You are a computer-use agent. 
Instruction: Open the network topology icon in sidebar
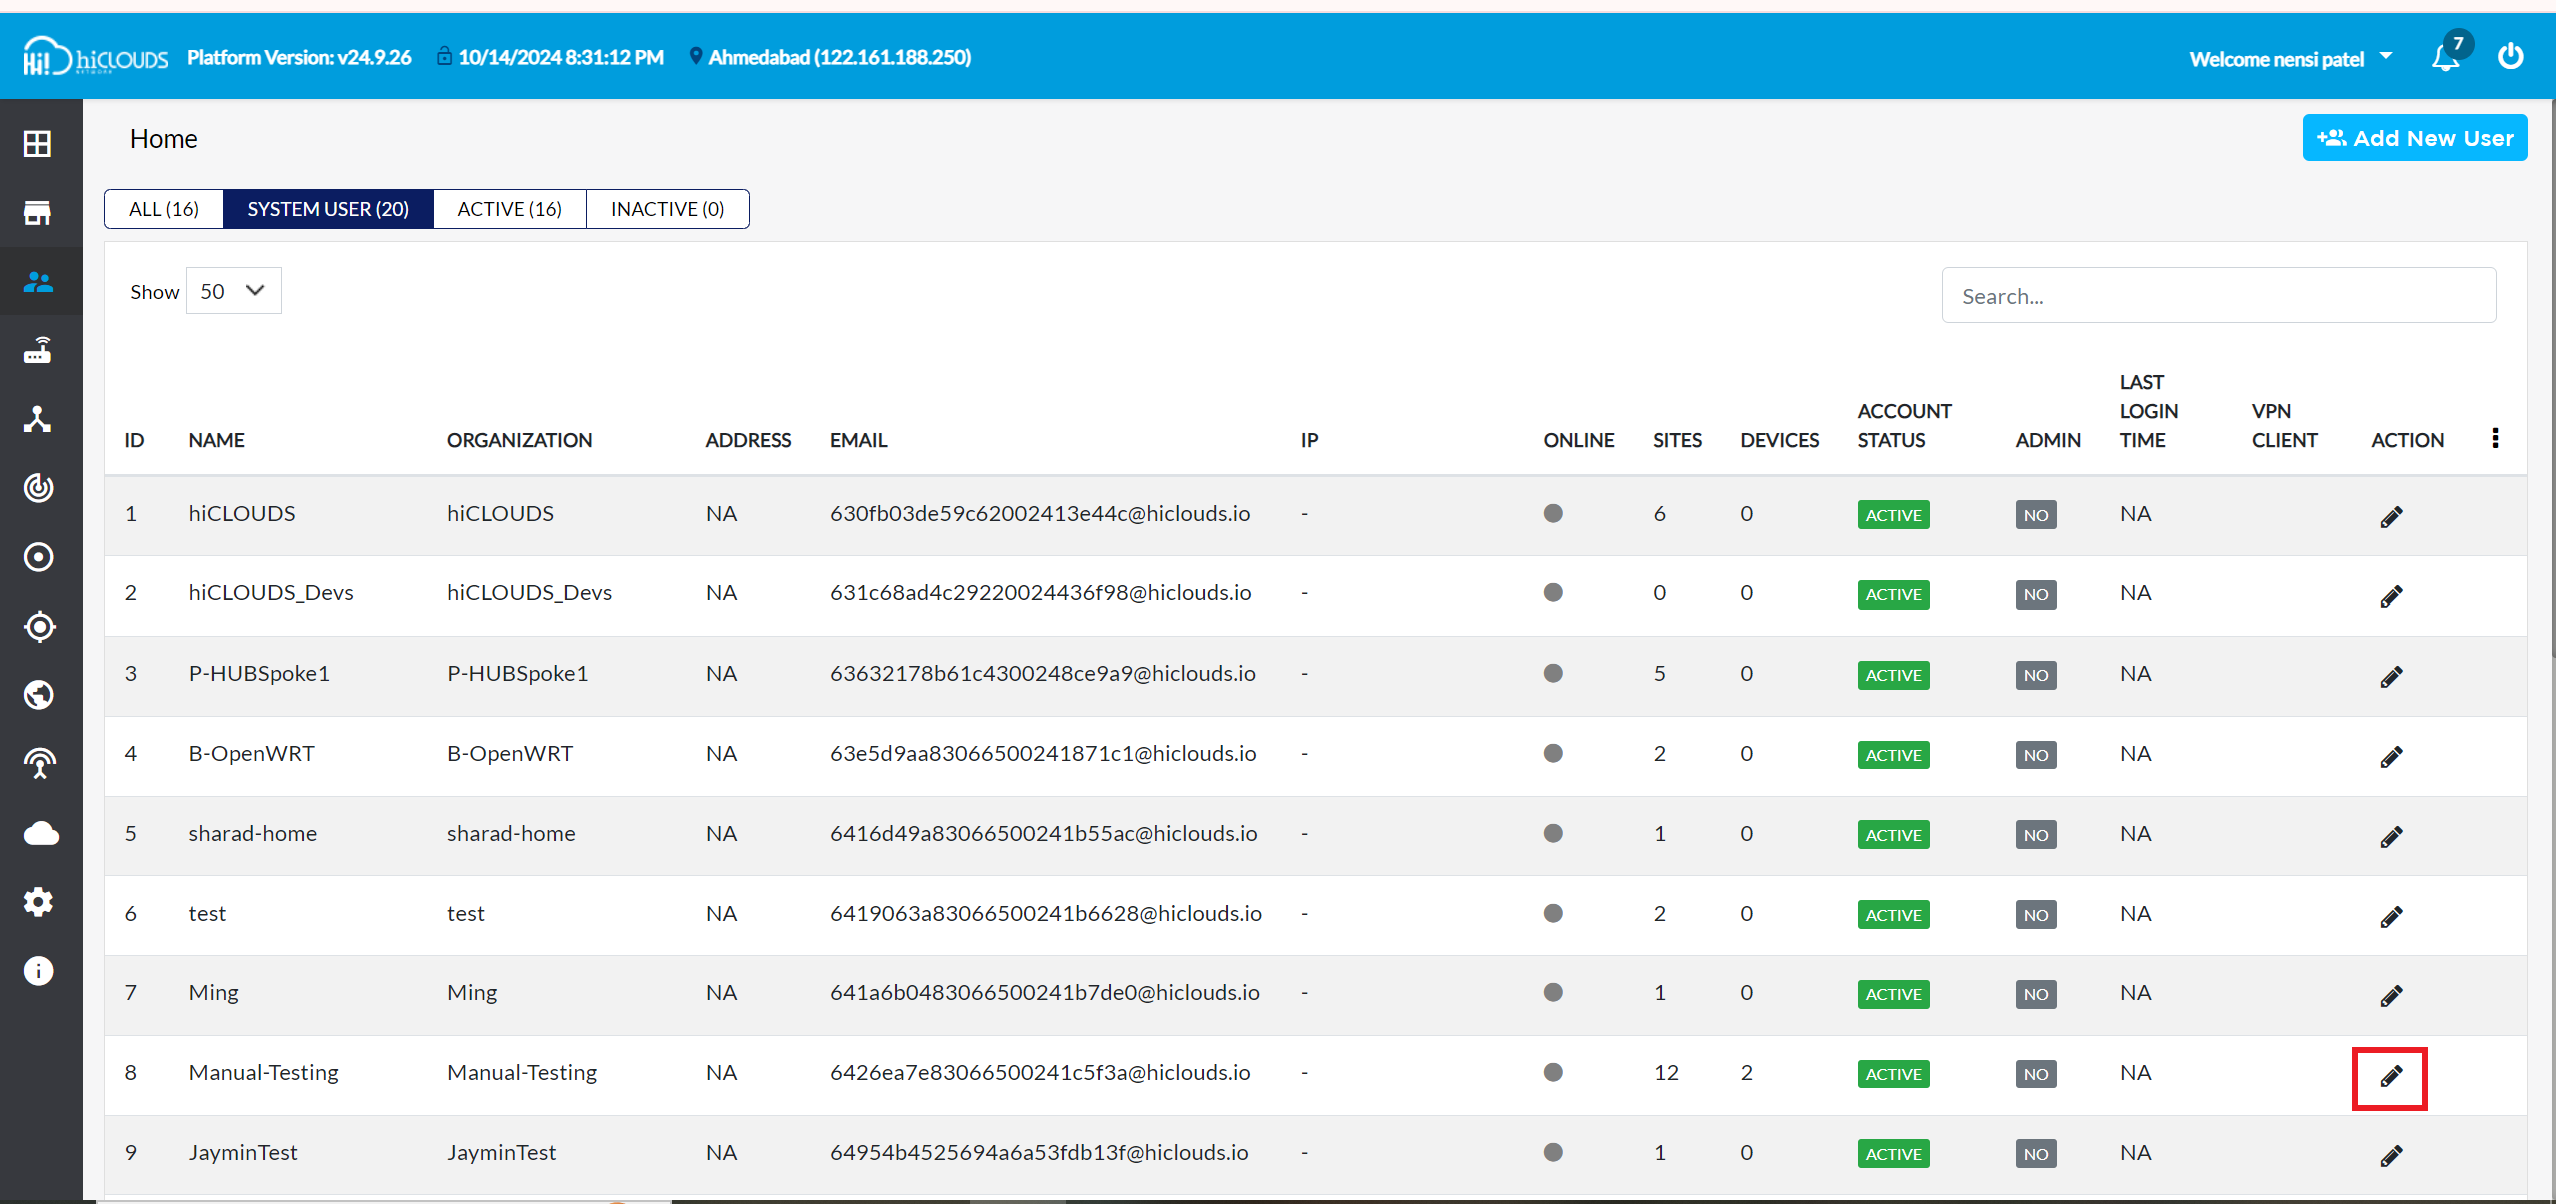point(38,419)
